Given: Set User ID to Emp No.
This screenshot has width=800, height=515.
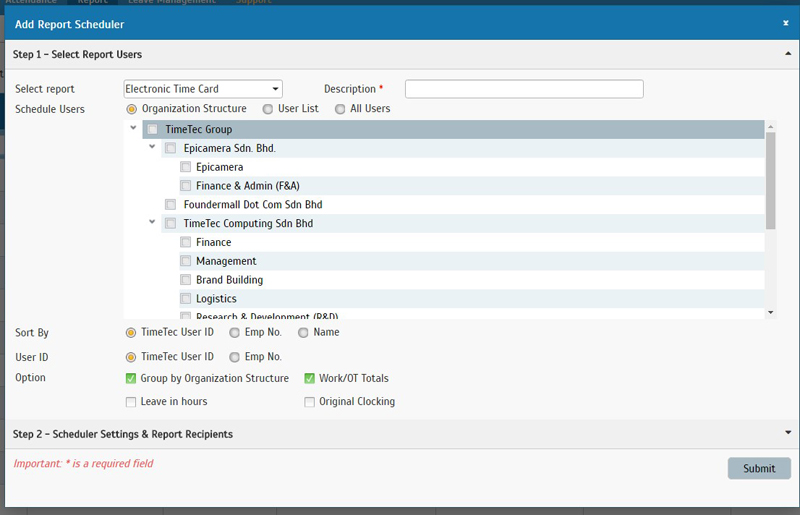Looking at the screenshot, I should point(234,357).
